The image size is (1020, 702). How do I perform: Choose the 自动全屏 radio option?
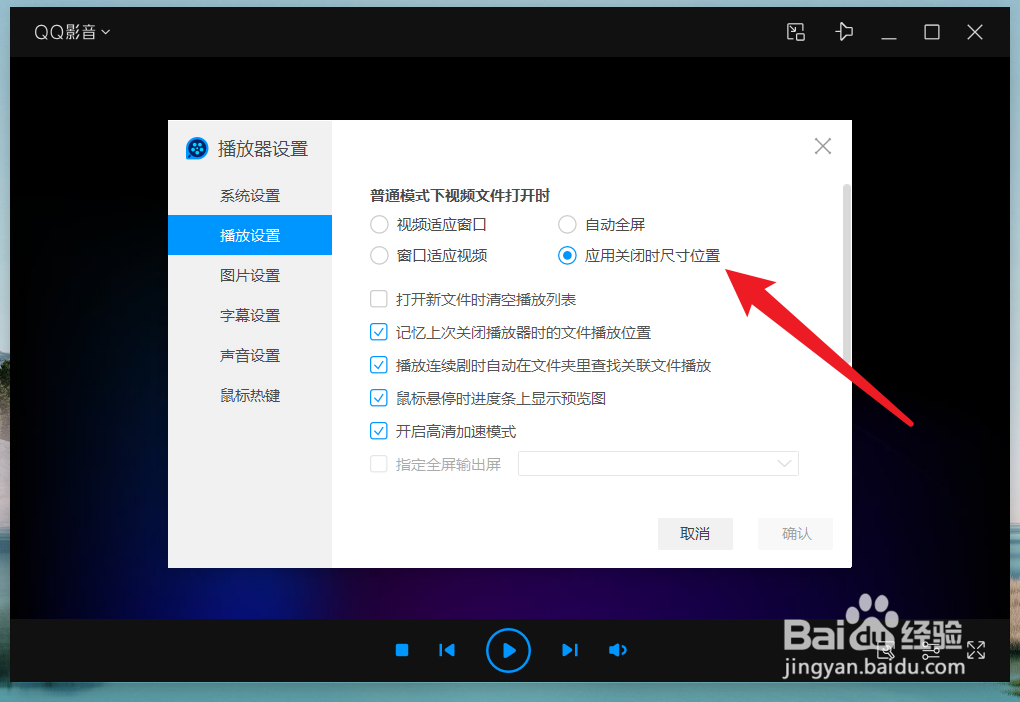point(567,224)
